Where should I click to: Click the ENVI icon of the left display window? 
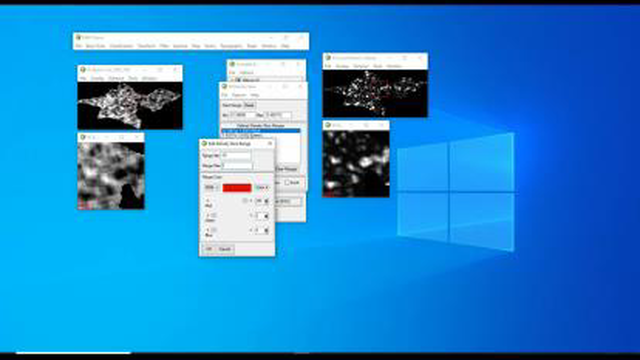83,70
